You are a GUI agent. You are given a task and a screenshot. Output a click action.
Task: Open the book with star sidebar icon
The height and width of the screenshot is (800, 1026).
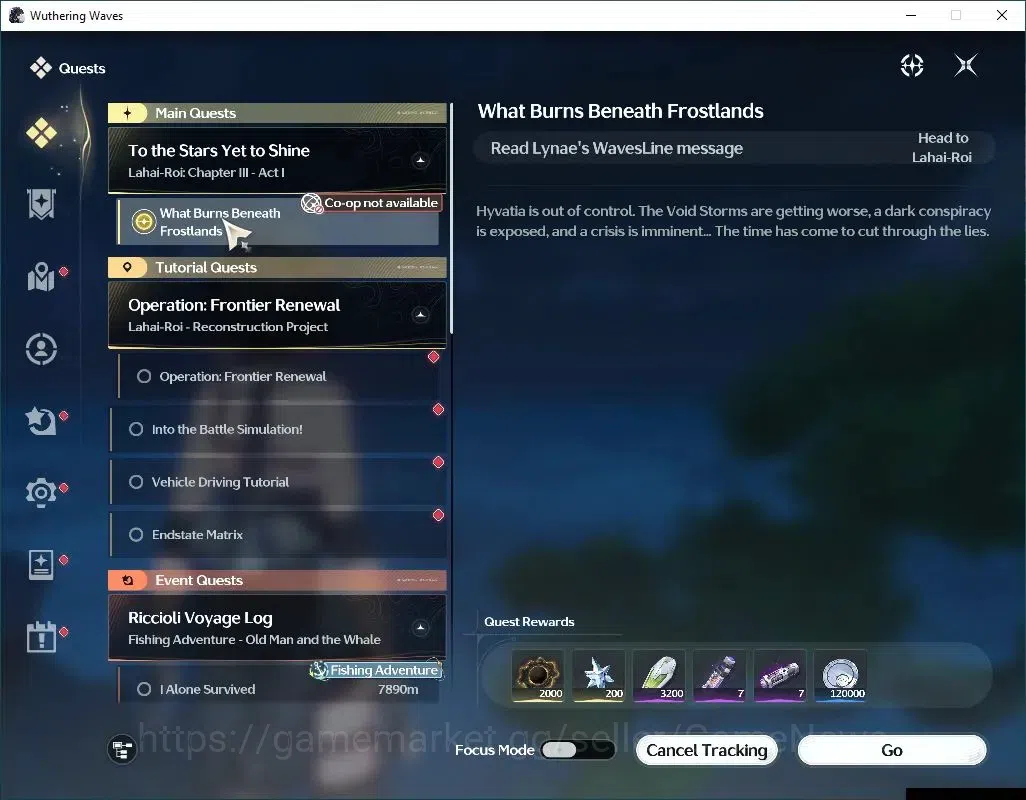click(41, 564)
